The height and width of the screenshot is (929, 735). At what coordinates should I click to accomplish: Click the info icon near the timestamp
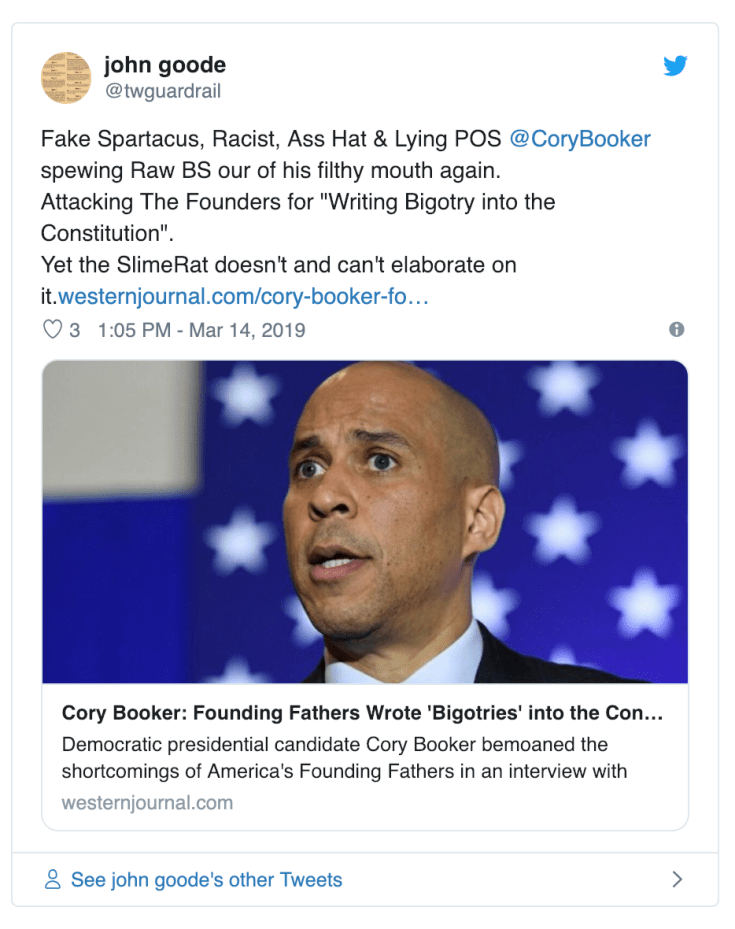(676, 328)
